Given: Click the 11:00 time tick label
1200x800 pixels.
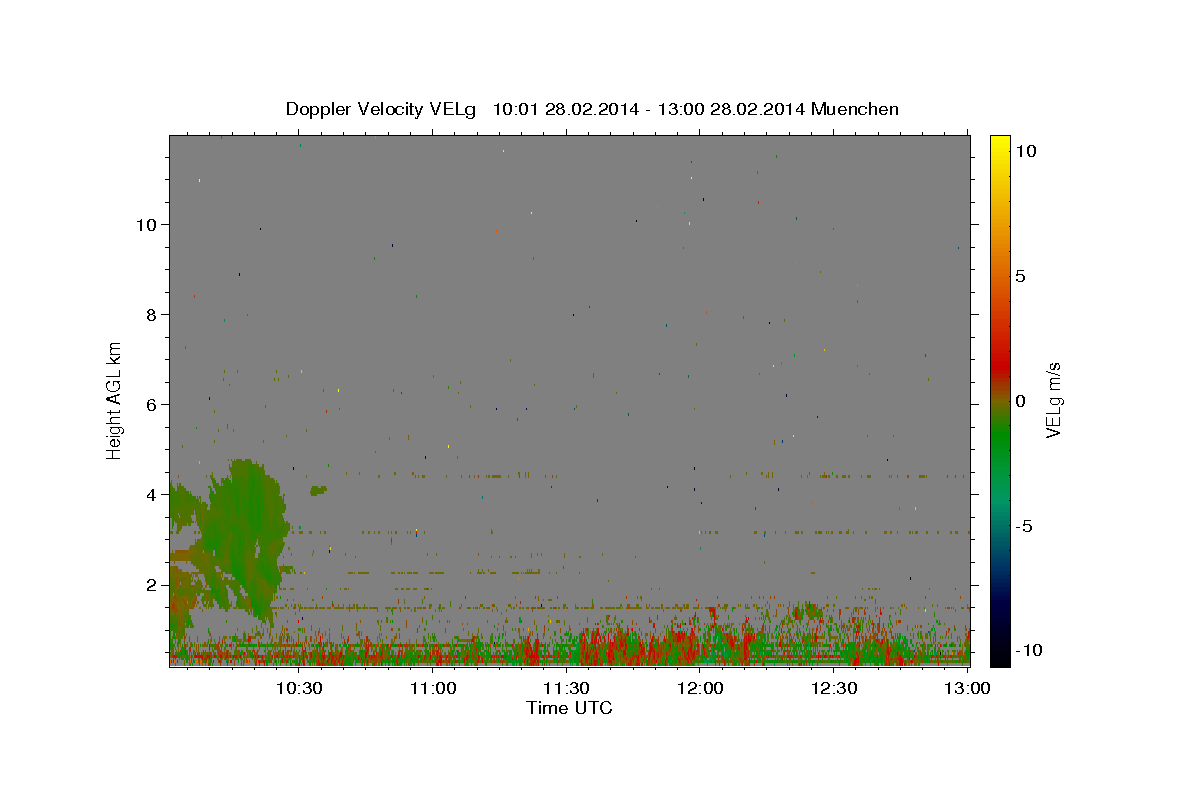Looking at the screenshot, I should coord(434,688).
